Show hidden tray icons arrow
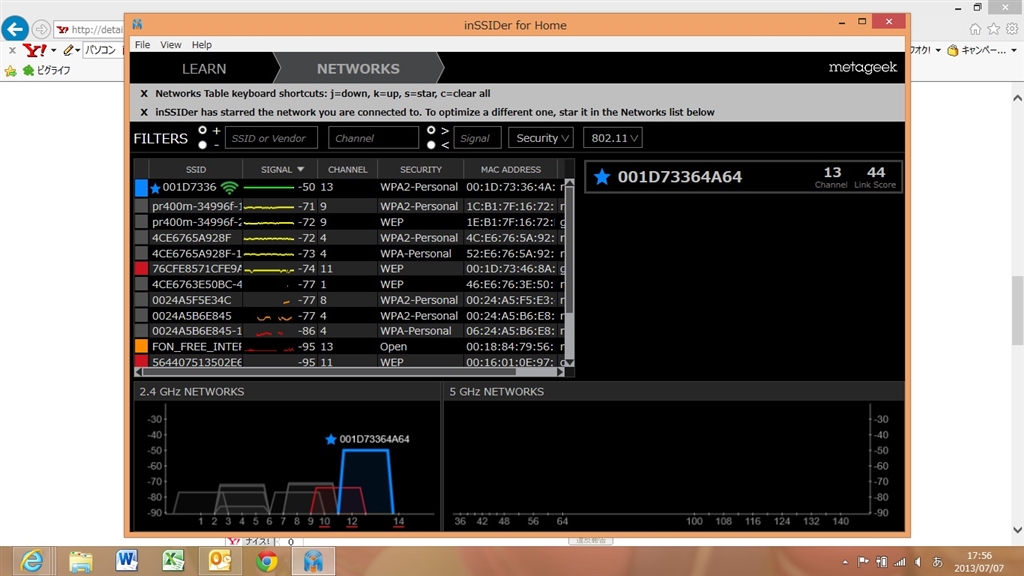The image size is (1024, 576). [x=845, y=562]
